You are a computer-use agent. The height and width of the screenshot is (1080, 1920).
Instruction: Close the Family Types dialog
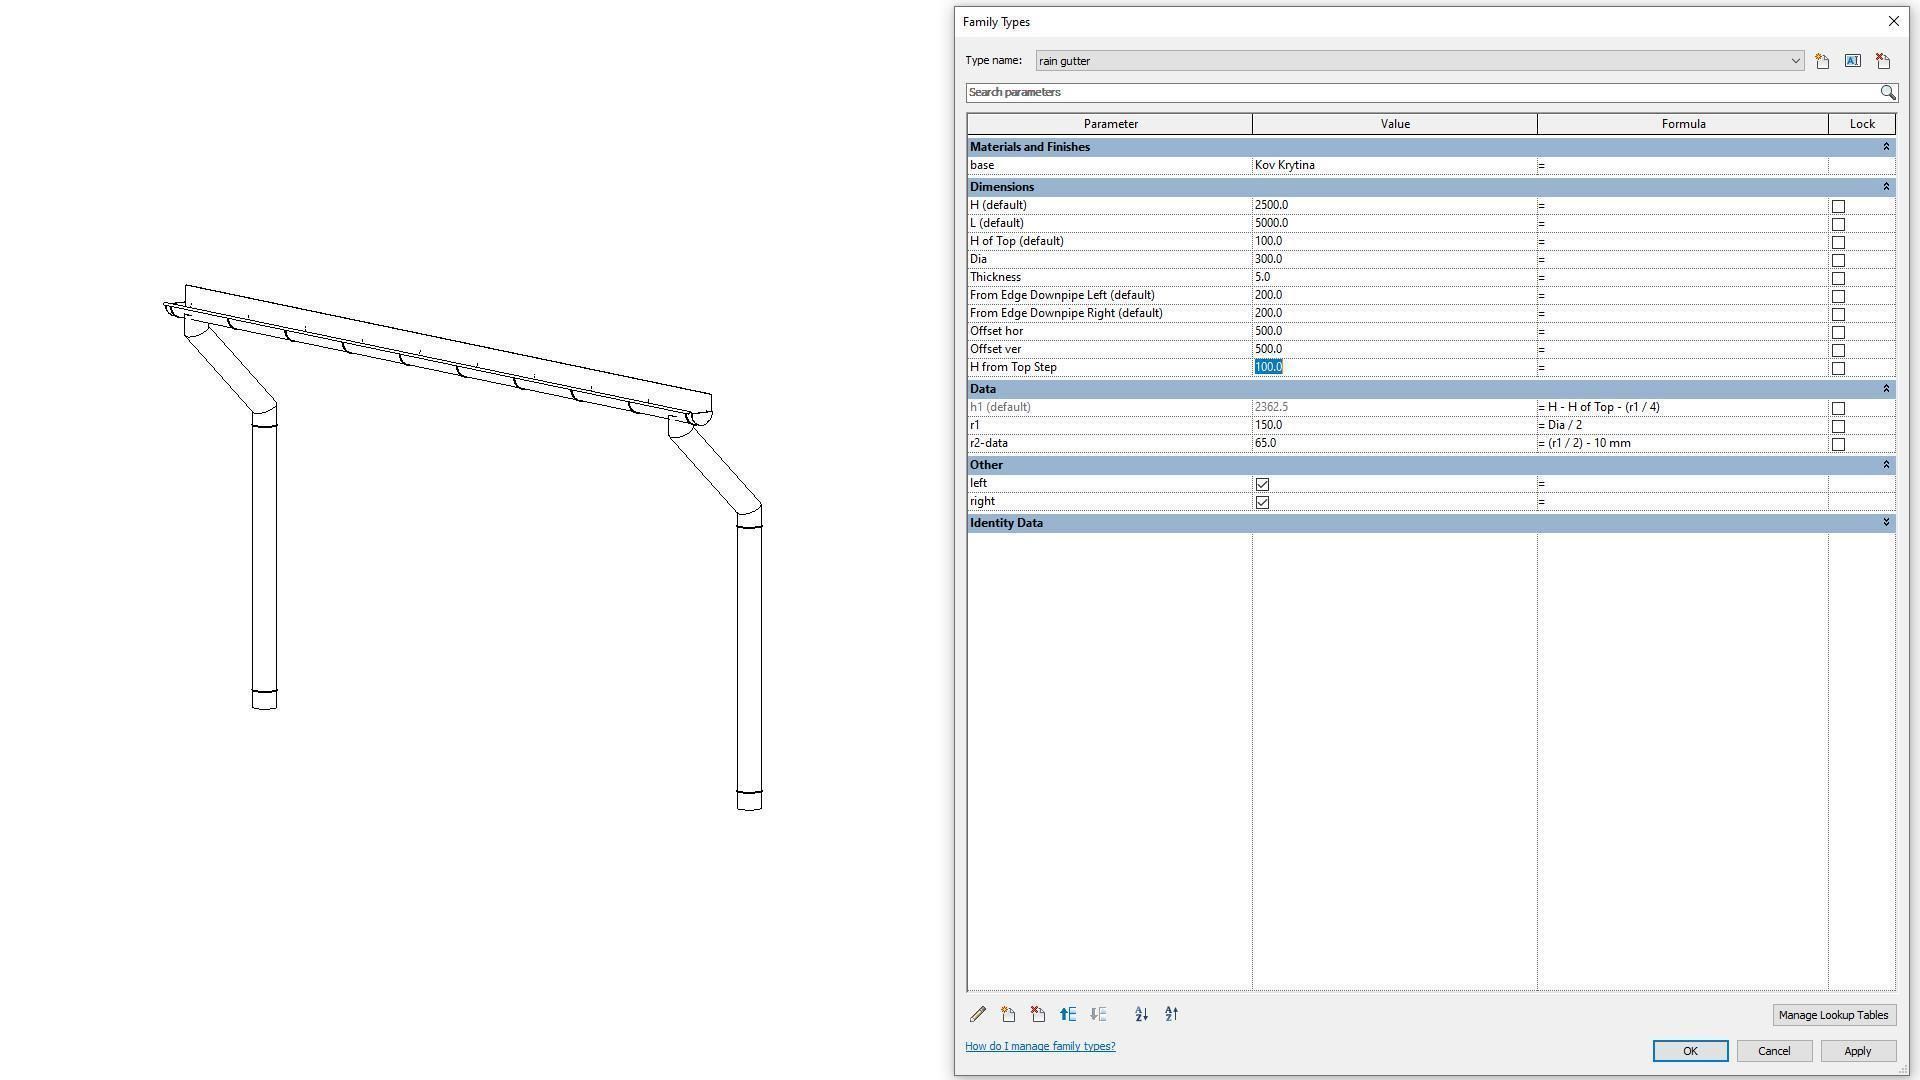tap(1893, 21)
